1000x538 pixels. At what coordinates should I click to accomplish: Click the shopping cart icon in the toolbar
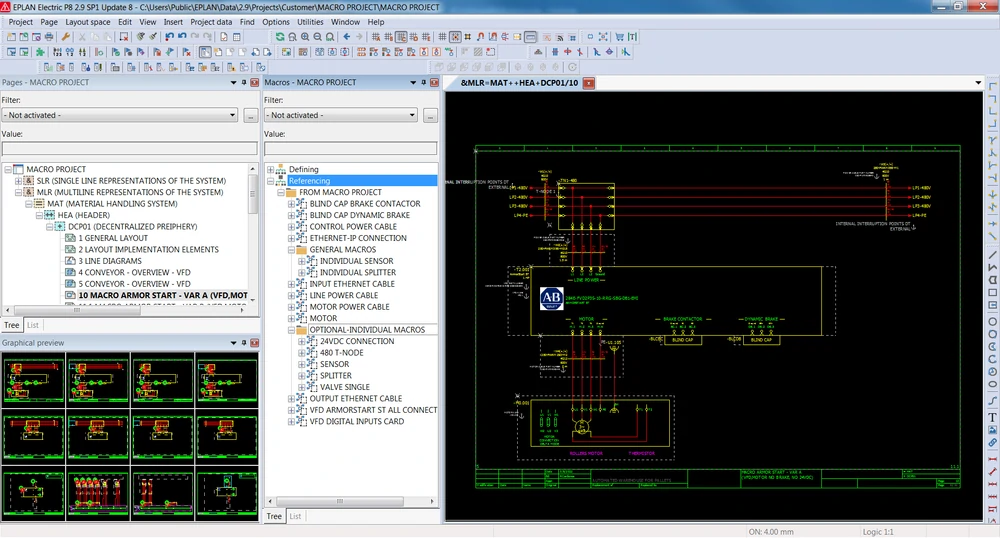pyautogui.click(x=619, y=37)
